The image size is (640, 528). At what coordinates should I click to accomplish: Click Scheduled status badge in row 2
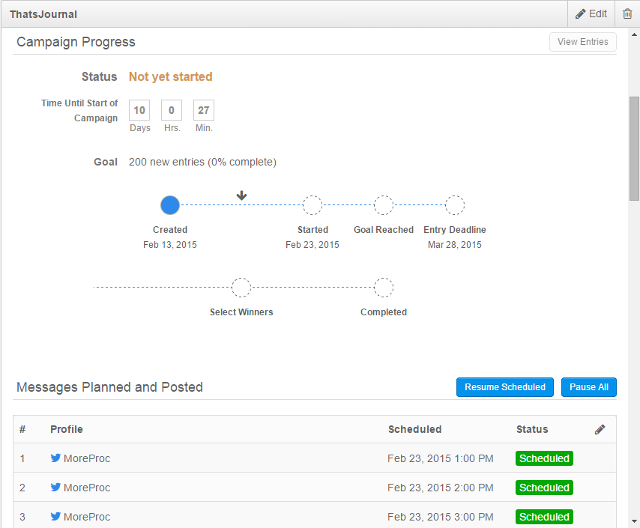(543, 488)
